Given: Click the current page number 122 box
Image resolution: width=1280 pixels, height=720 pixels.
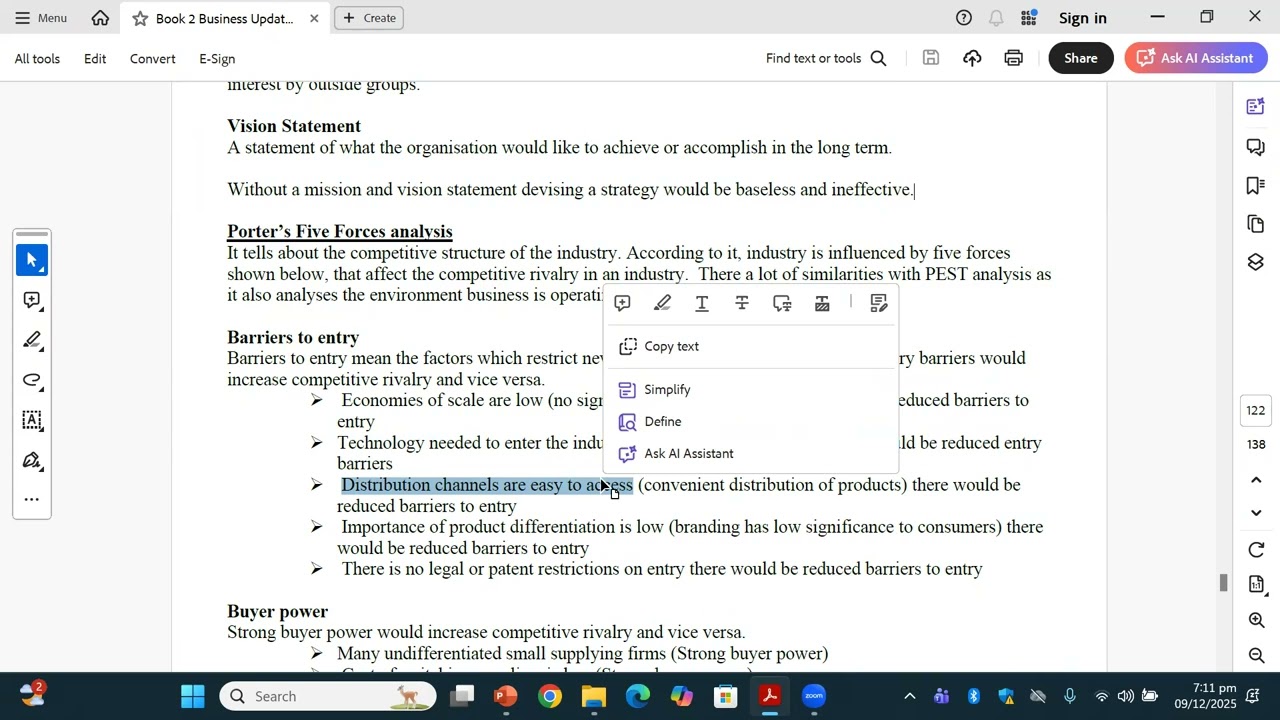Looking at the screenshot, I should coord(1256,410).
